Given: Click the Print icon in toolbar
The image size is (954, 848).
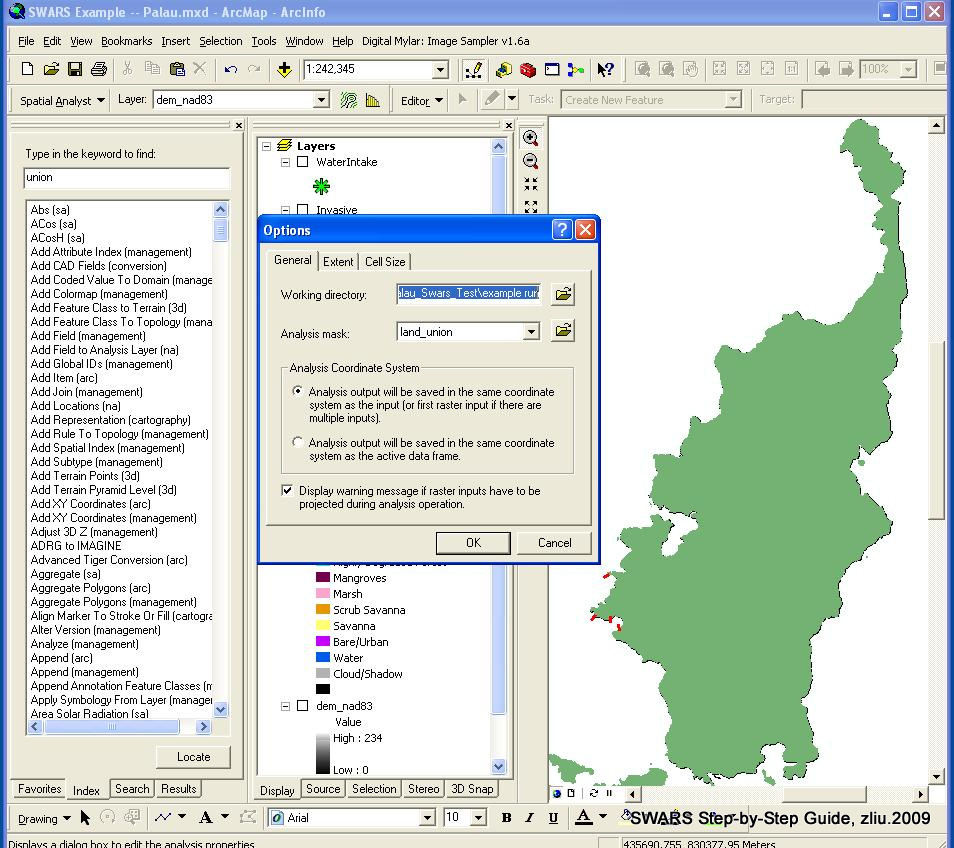Looking at the screenshot, I should point(99,69).
